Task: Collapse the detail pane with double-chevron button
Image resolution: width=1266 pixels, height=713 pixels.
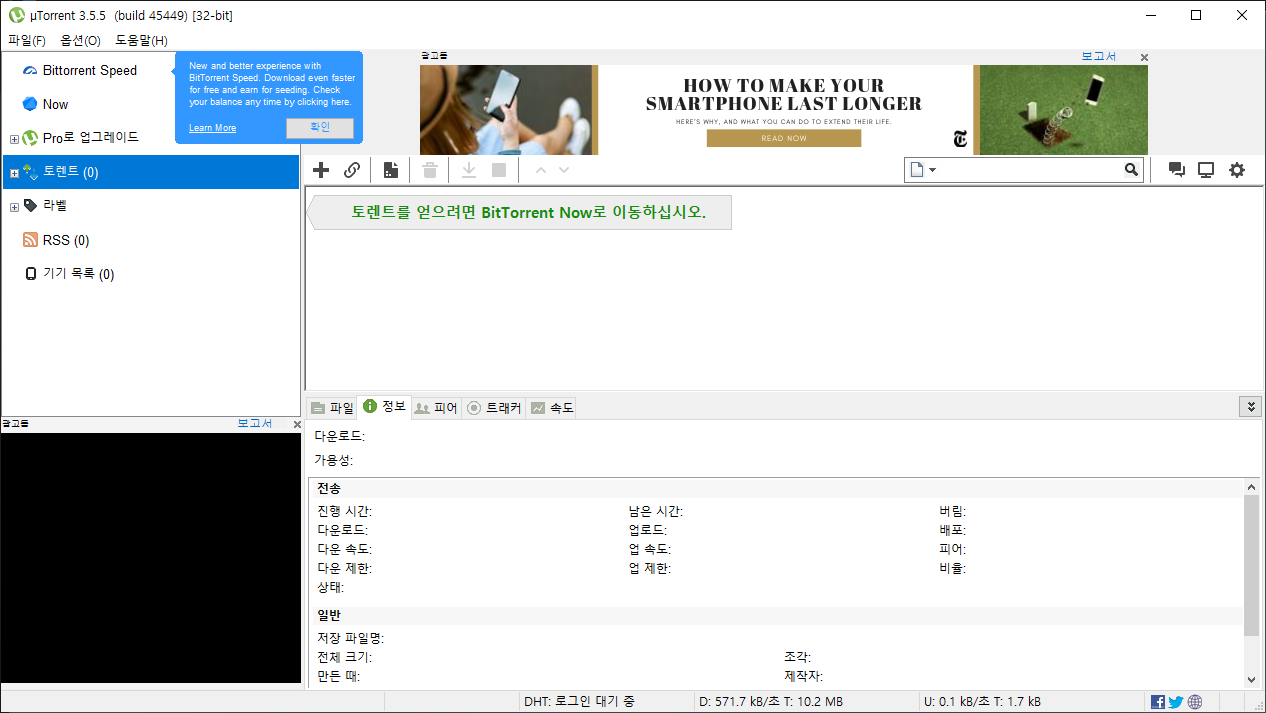Action: click(1250, 406)
